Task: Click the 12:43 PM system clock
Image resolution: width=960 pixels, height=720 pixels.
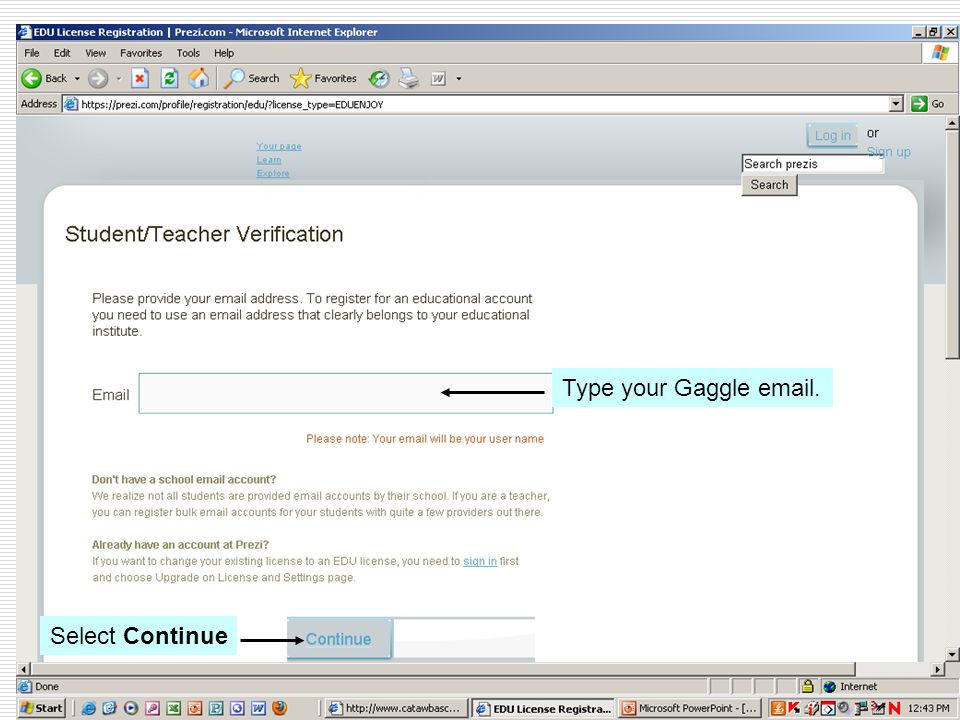Action: coord(928,708)
